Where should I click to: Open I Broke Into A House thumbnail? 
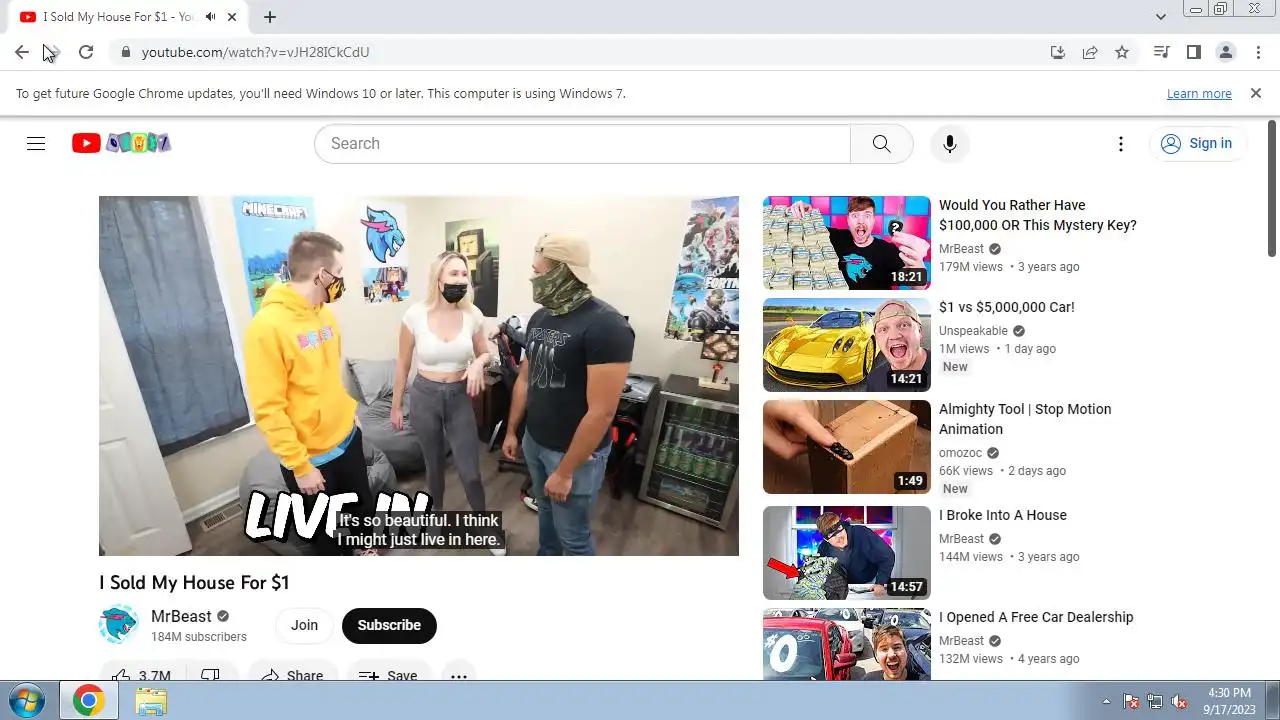pyautogui.click(x=847, y=553)
